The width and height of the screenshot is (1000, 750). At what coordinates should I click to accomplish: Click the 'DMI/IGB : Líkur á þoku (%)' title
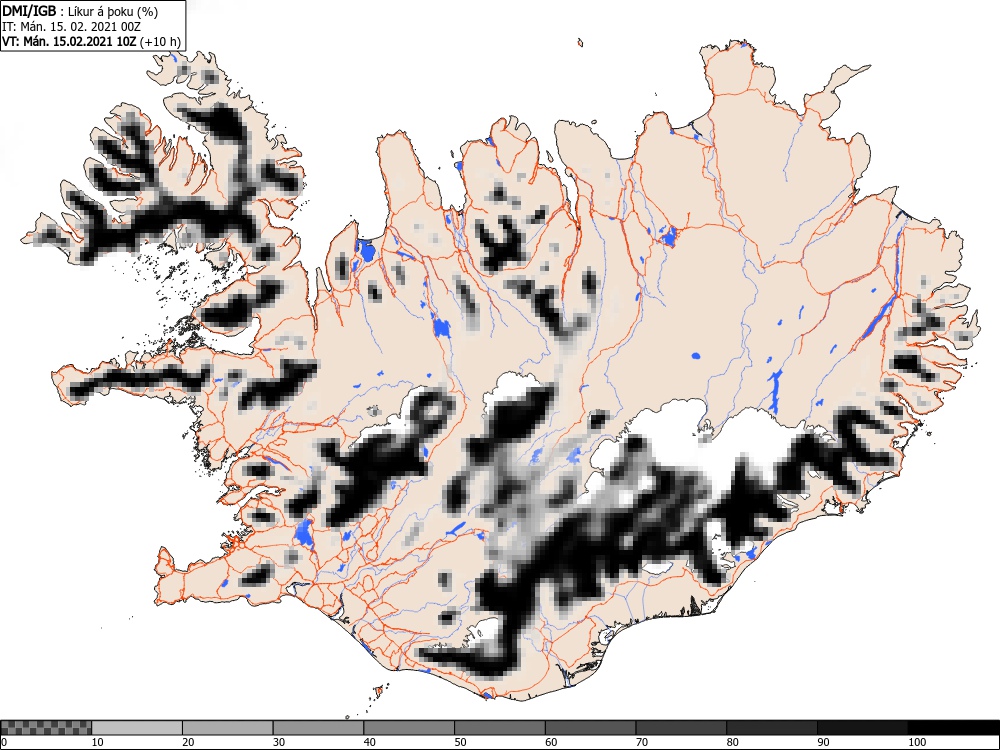click(x=80, y=11)
